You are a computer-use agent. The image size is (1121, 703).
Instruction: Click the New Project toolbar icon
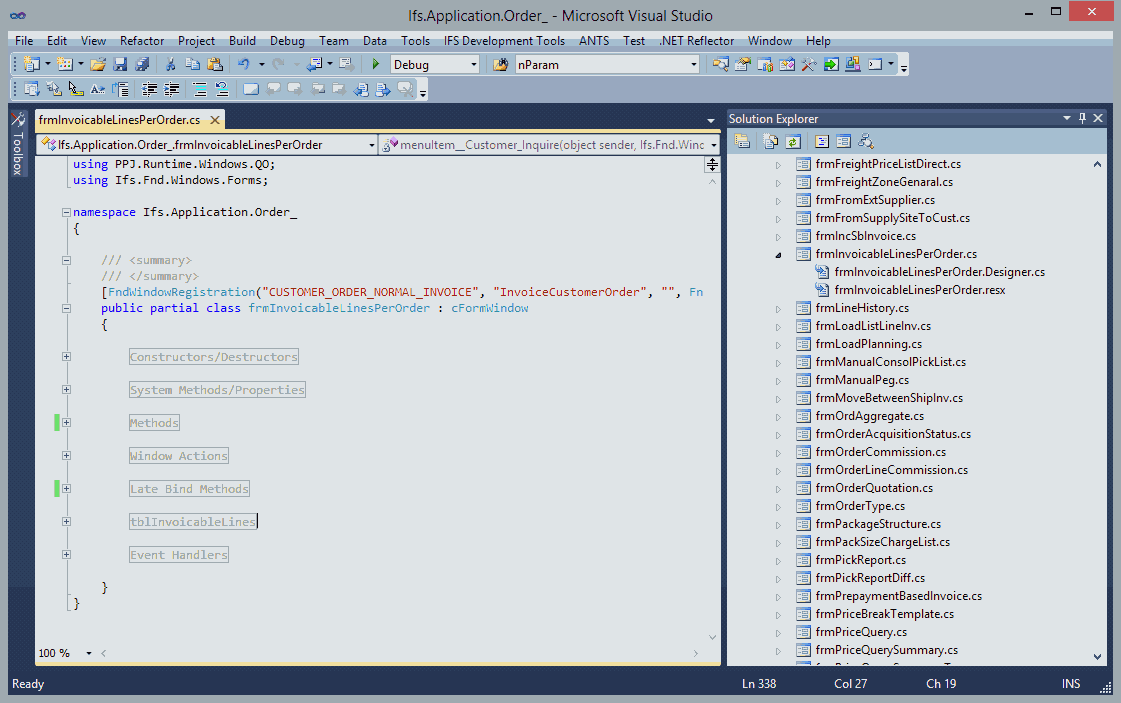[31, 64]
